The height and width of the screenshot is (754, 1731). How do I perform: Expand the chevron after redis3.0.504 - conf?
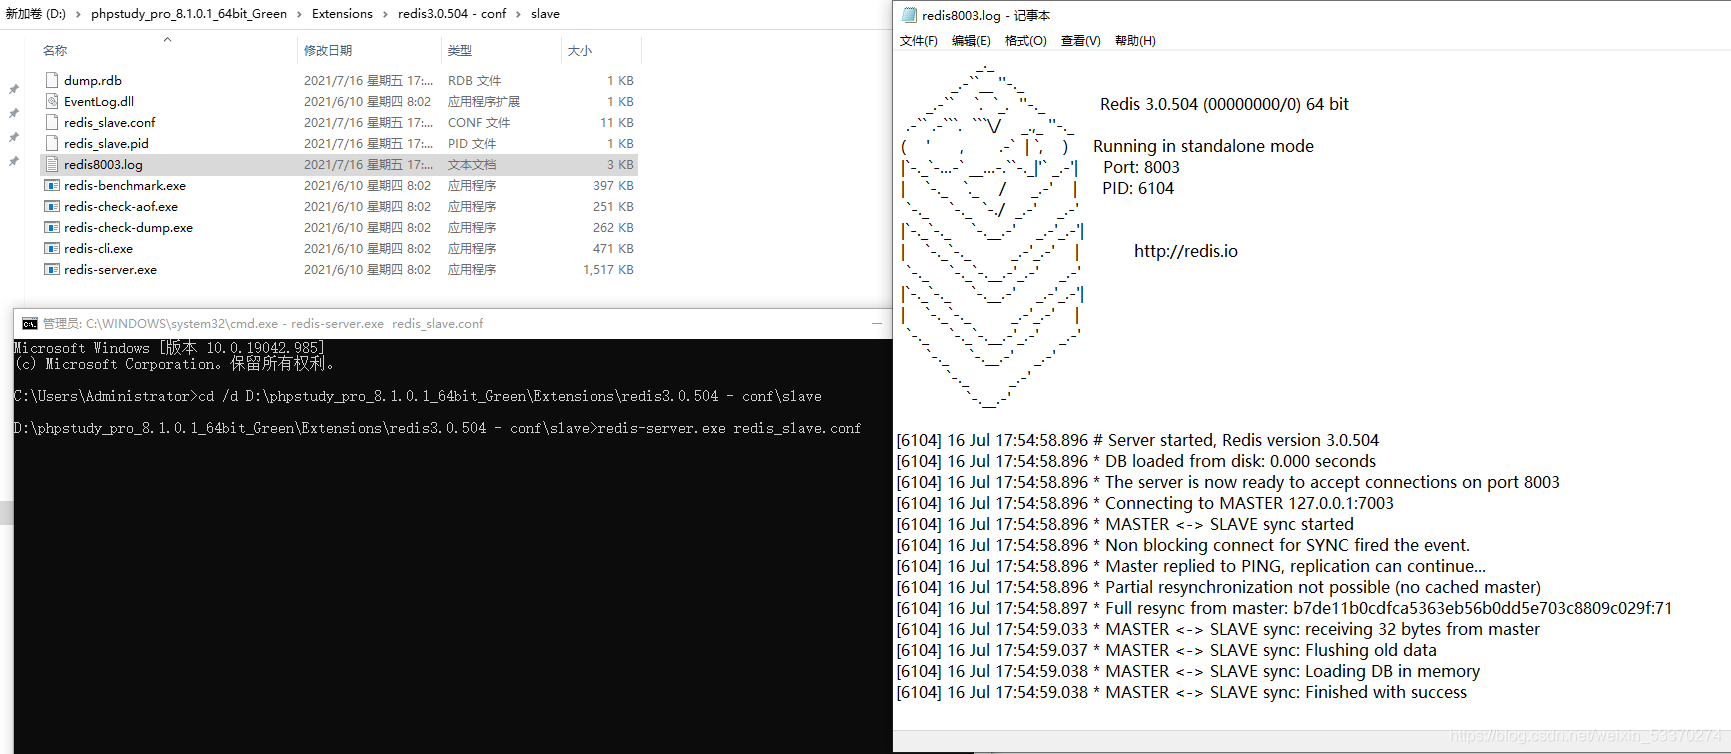click(x=518, y=14)
